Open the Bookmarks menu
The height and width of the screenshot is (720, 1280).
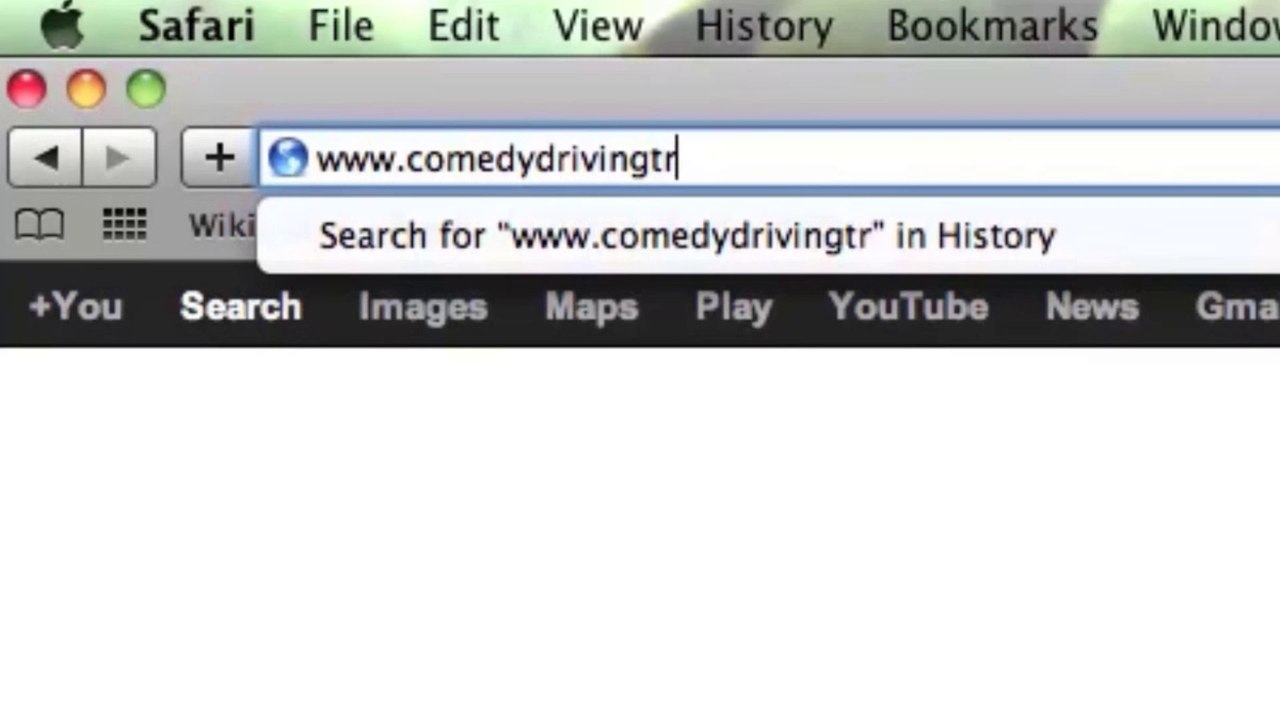pos(992,26)
